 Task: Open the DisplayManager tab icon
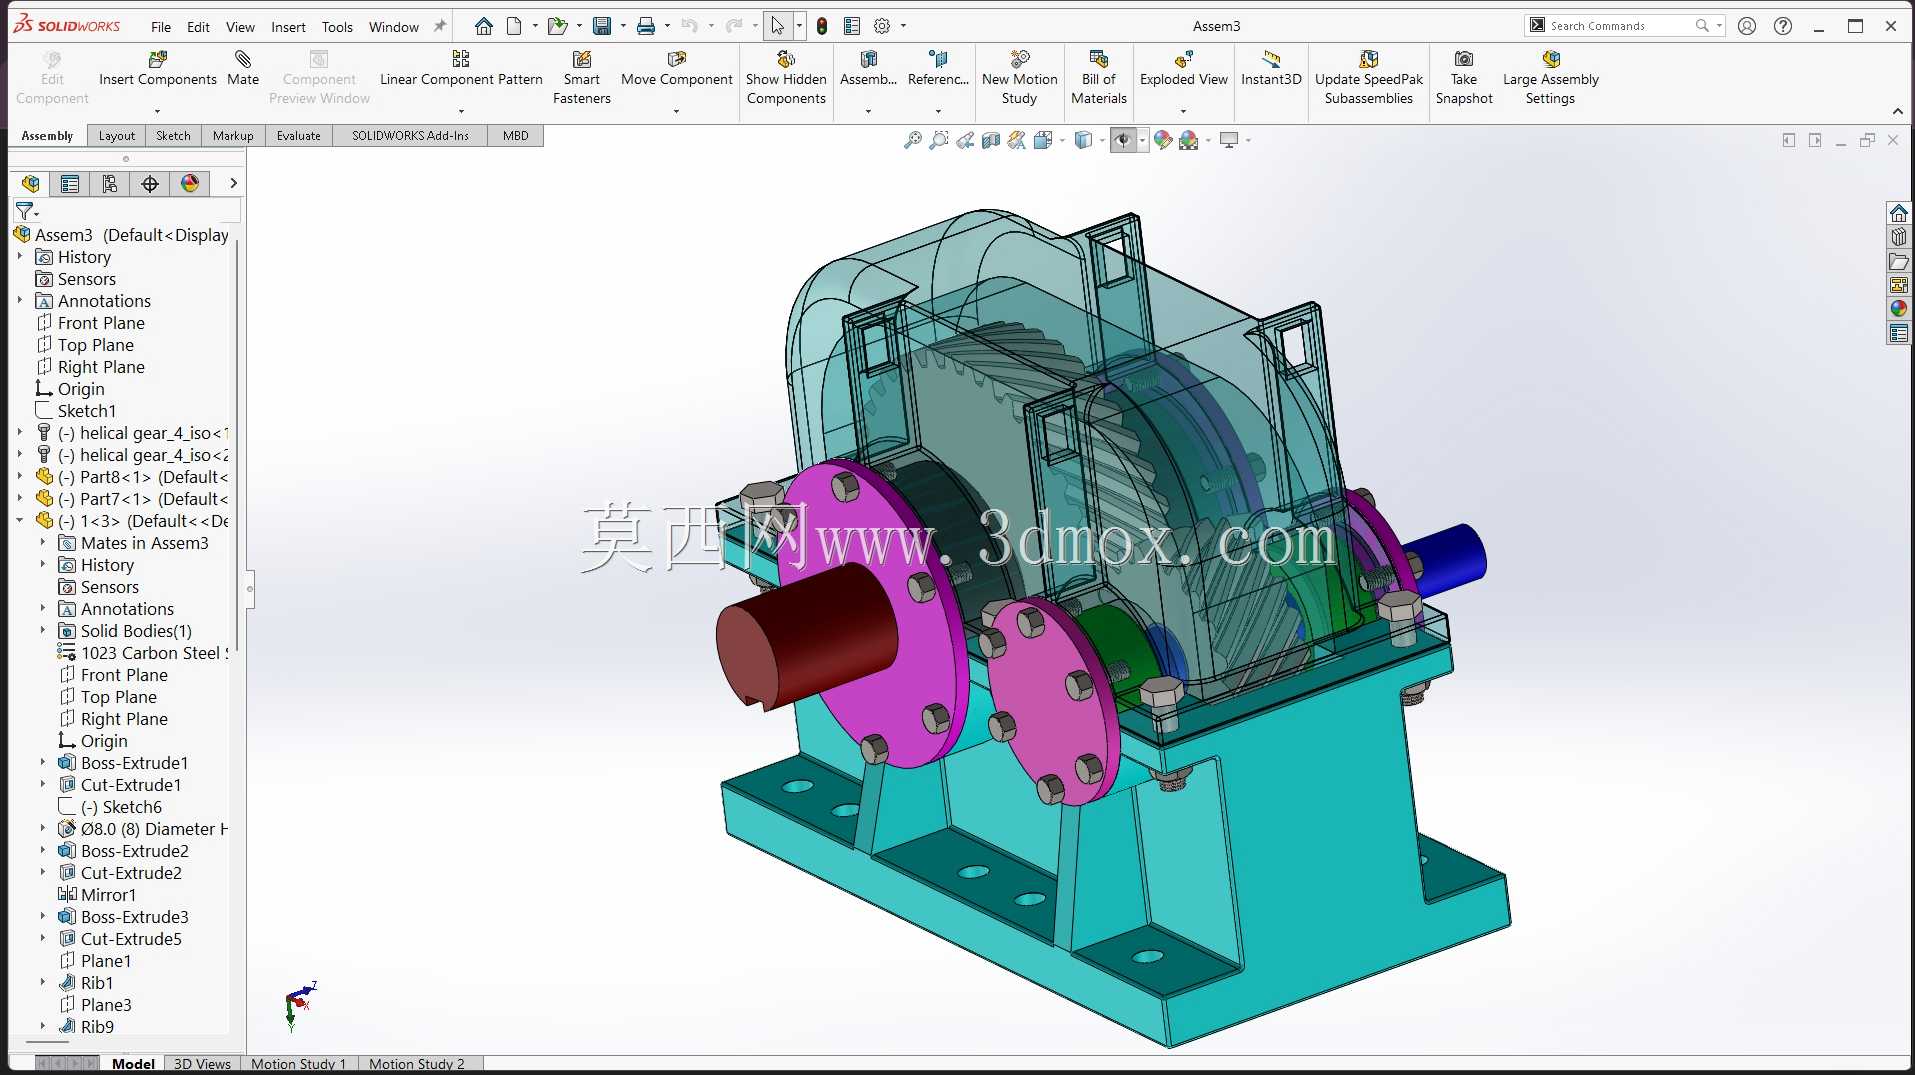(190, 183)
